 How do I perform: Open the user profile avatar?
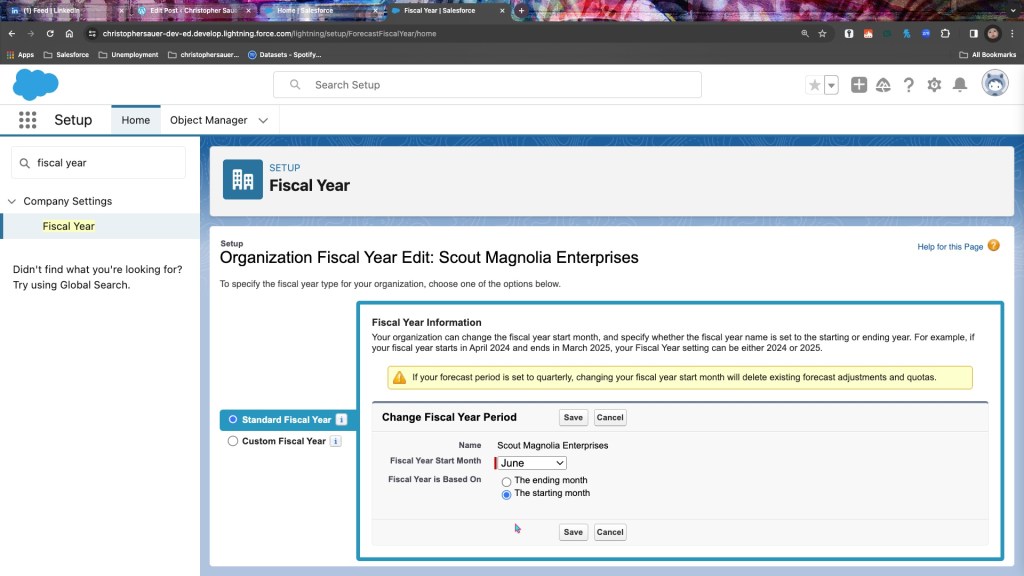[994, 84]
